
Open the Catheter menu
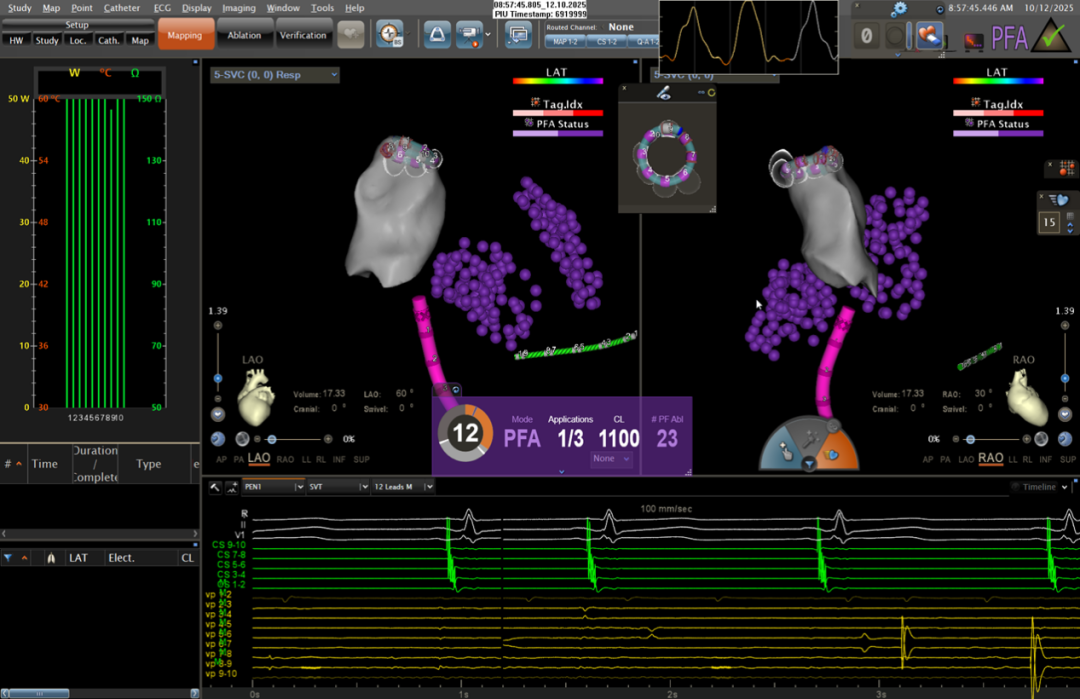click(x=122, y=8)
